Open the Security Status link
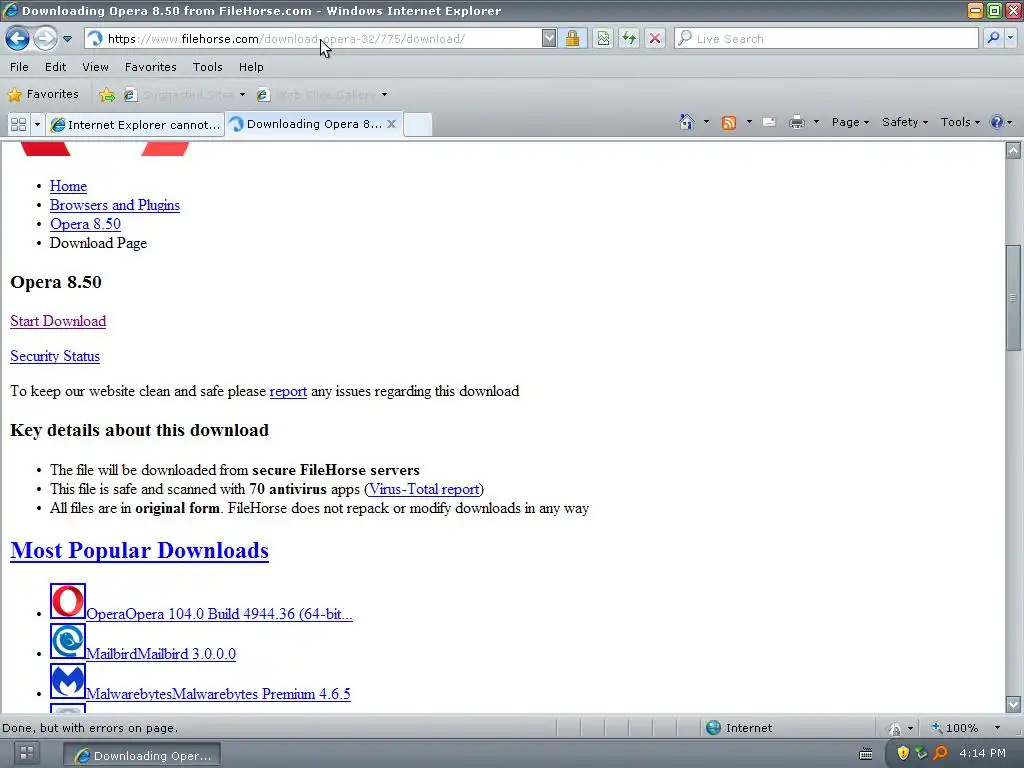The image size is (1024, 768). click(55, 357)
